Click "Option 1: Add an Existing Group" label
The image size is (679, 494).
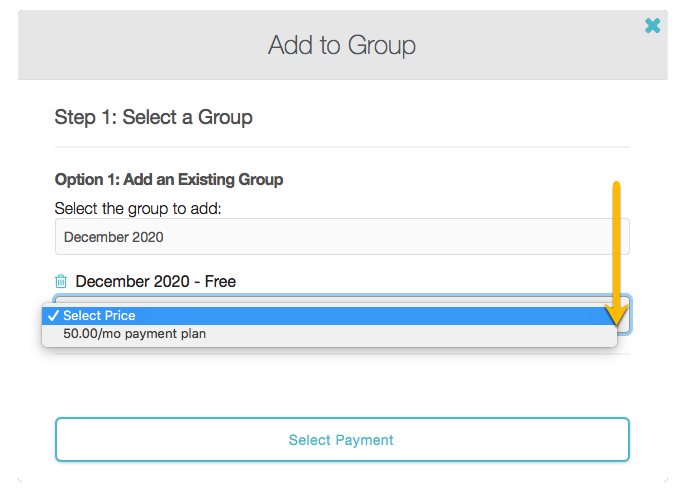coord(169,180)
